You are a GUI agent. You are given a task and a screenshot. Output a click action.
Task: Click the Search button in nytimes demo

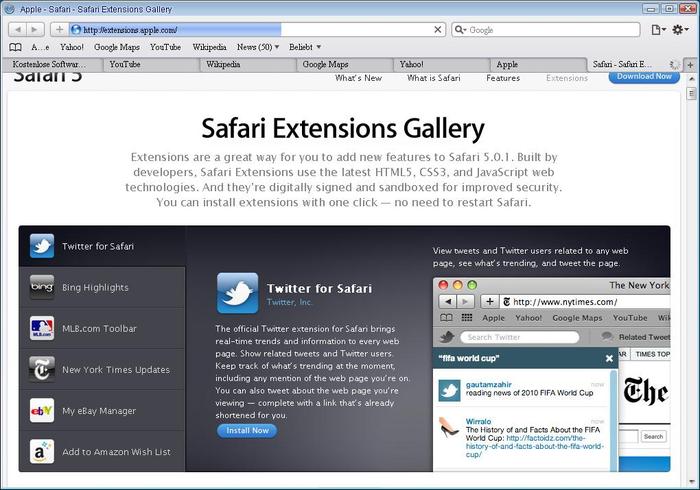coord(654,436)
